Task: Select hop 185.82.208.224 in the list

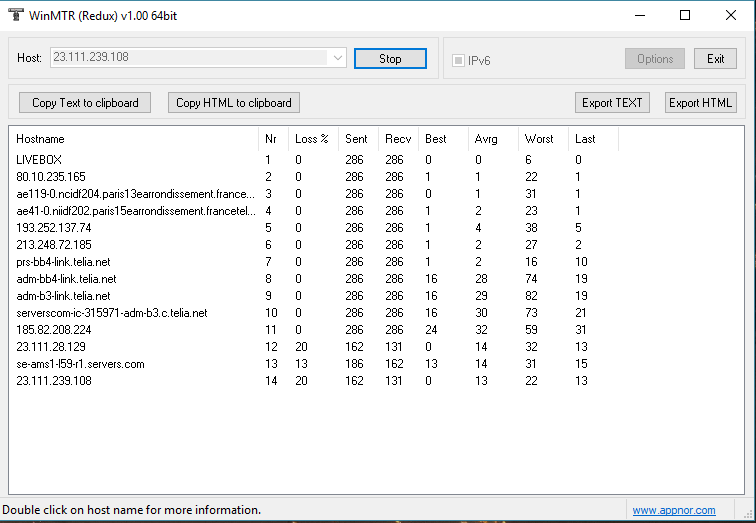Action: [x=54, y=330]
